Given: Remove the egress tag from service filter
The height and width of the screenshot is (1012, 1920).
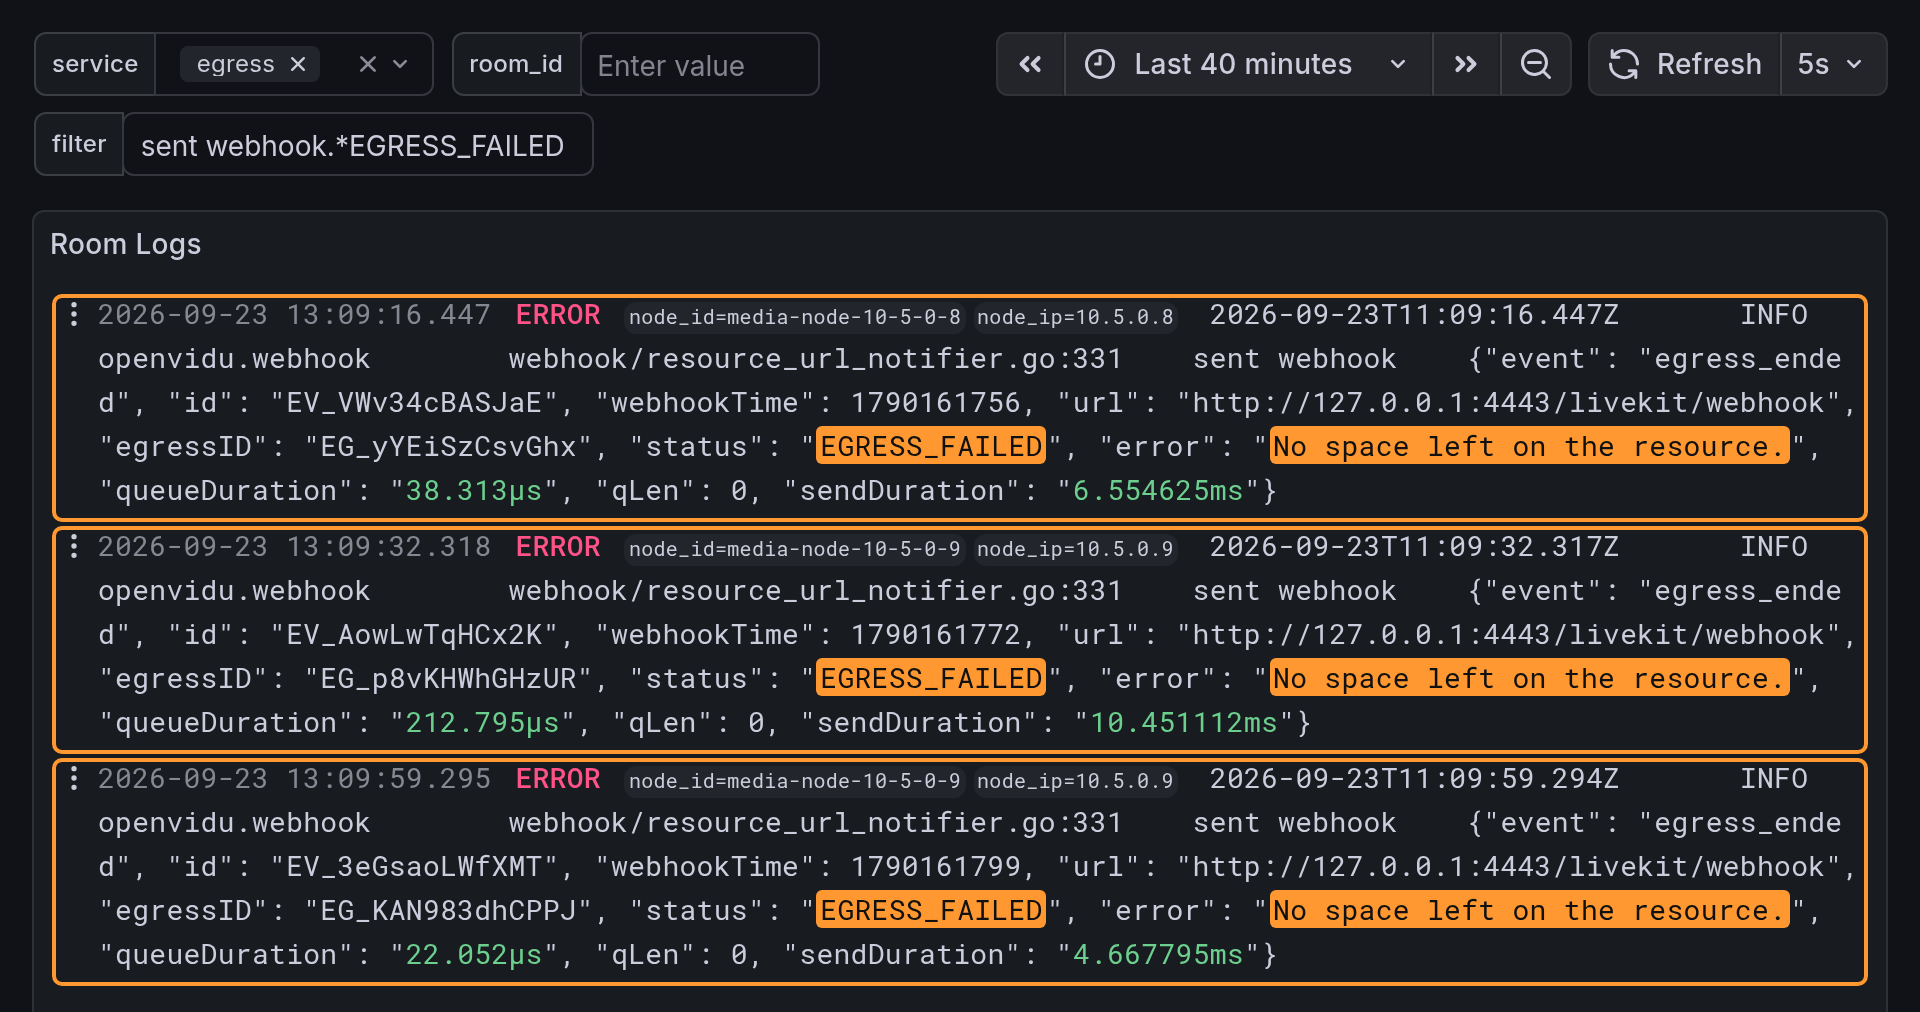Looking at the screenshot, I should (298, 64).
